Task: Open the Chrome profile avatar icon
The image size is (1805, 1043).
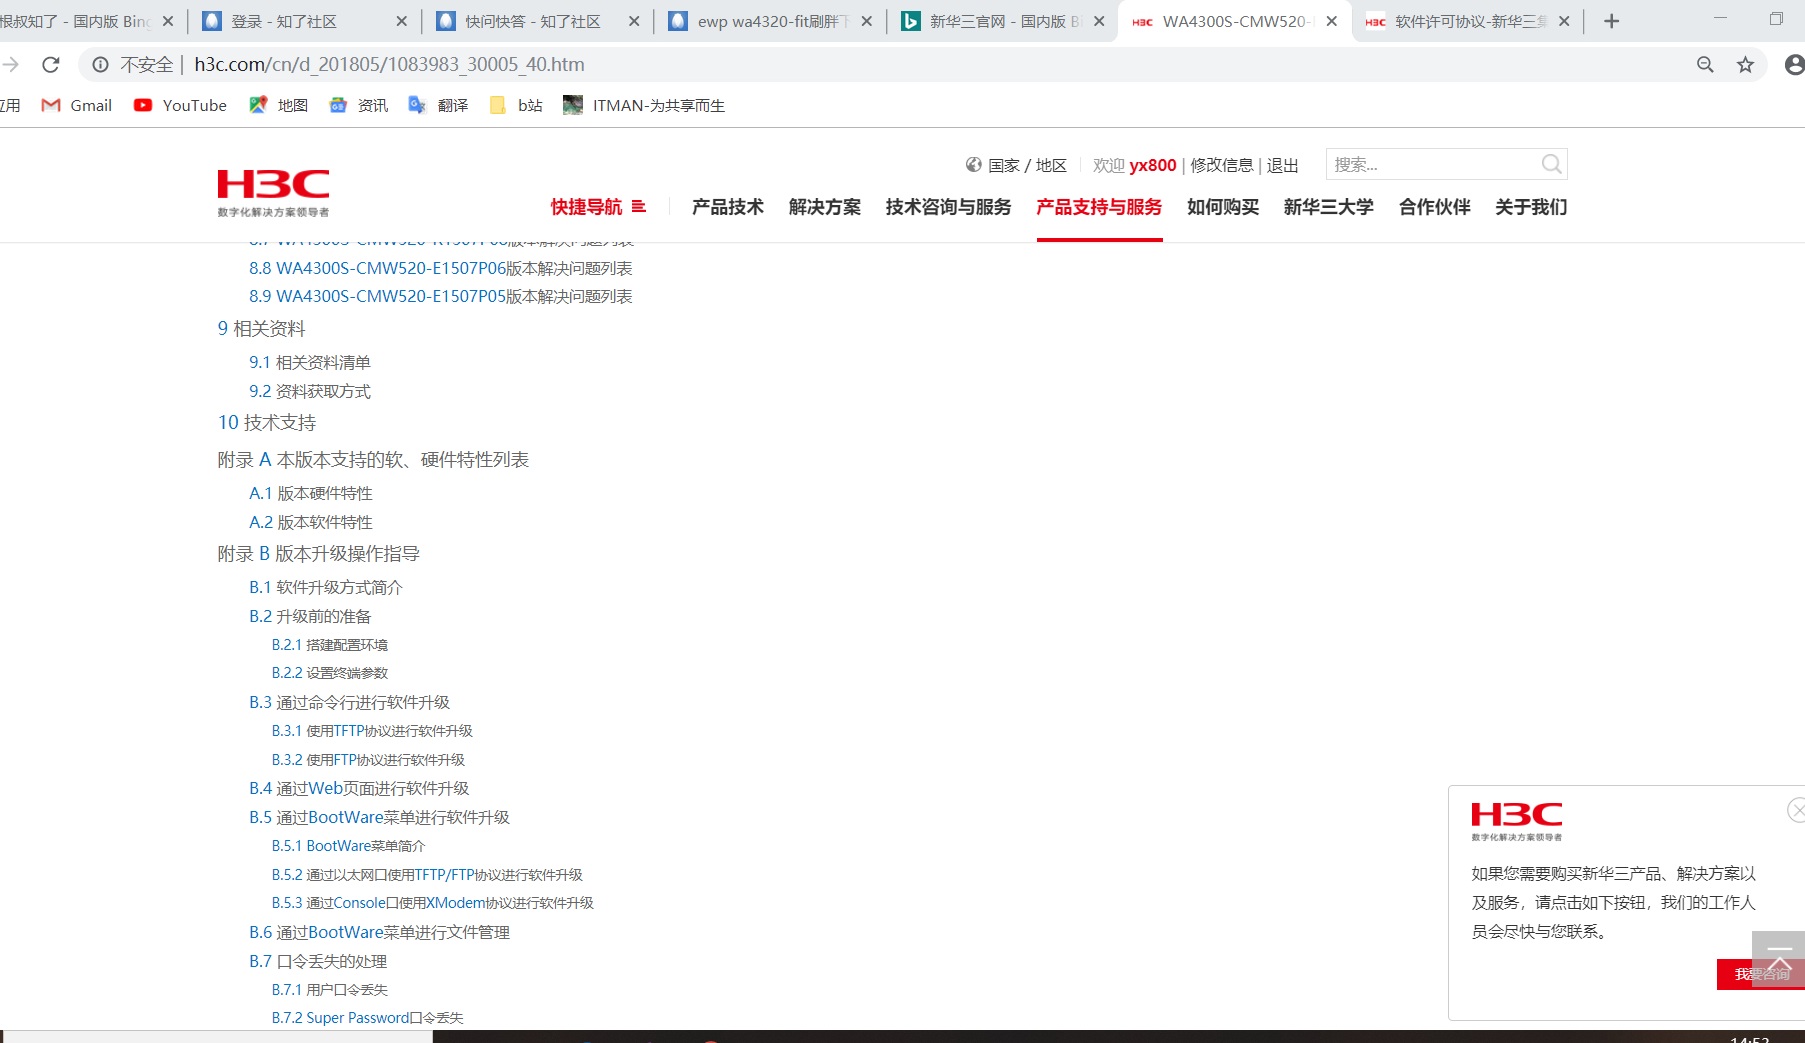Action: point(1794,65)
